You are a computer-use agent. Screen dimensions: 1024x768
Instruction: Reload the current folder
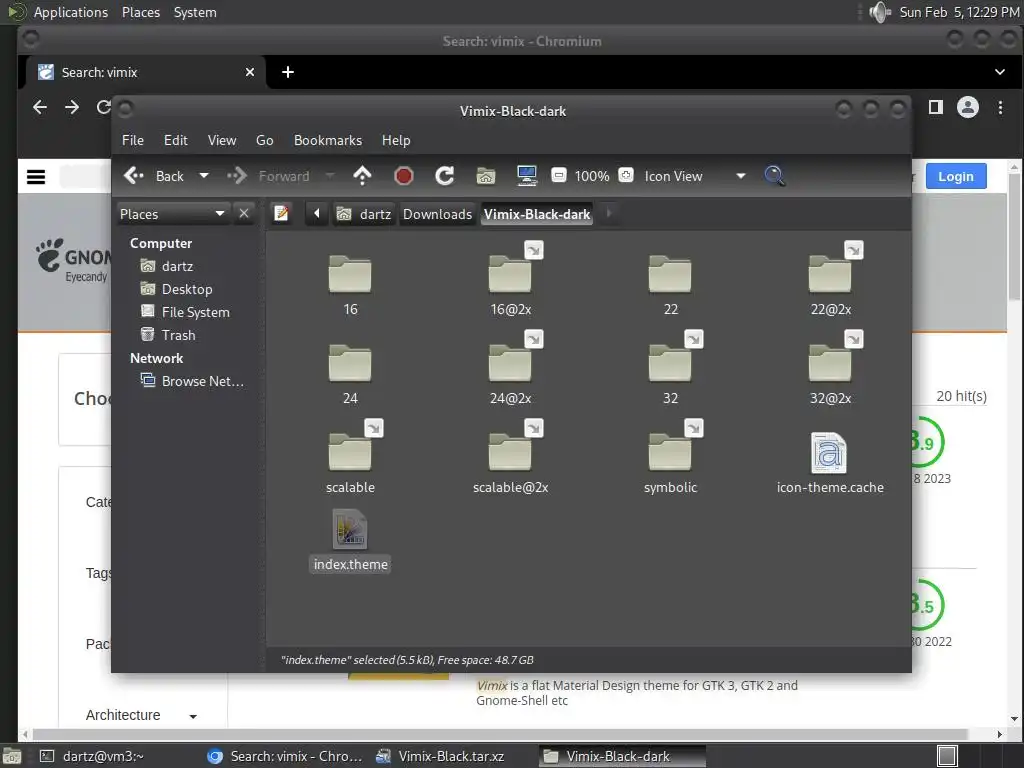coord(445,176)
